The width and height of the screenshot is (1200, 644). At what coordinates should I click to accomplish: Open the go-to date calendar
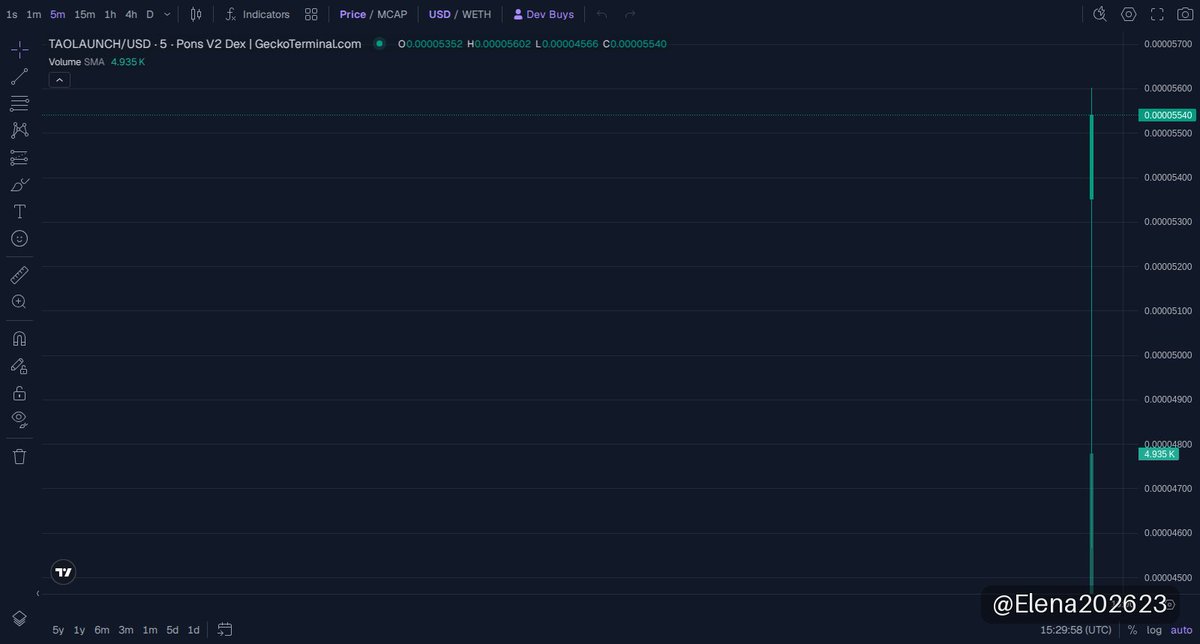tap(225, 629)
